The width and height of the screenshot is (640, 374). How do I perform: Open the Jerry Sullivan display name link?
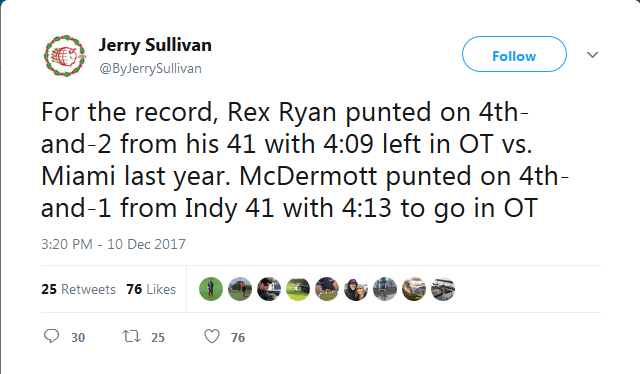coord(155,45)
